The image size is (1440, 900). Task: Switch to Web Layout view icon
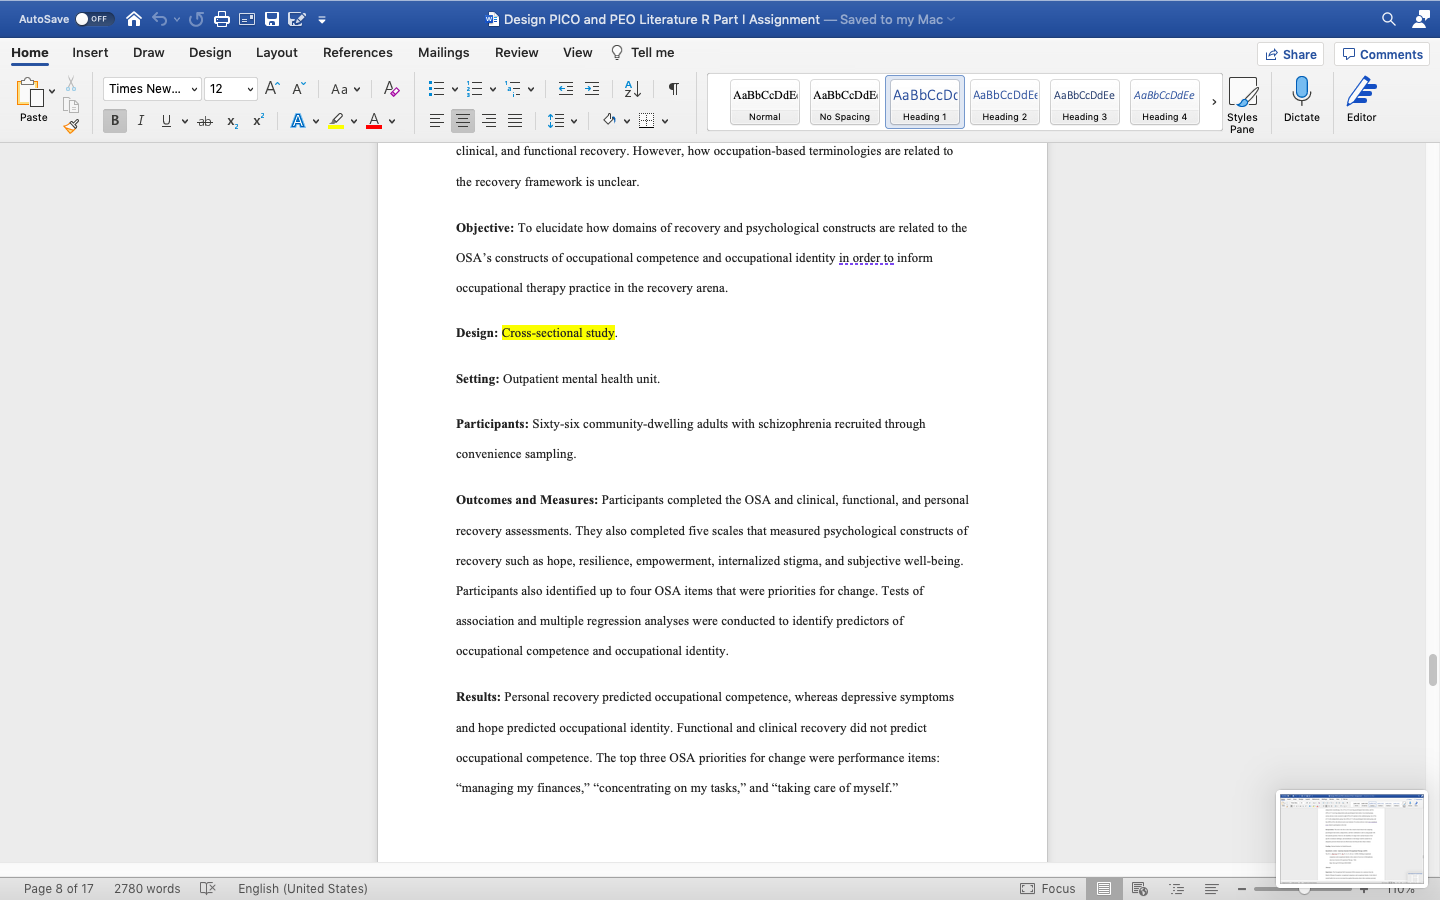point(1139,888)
